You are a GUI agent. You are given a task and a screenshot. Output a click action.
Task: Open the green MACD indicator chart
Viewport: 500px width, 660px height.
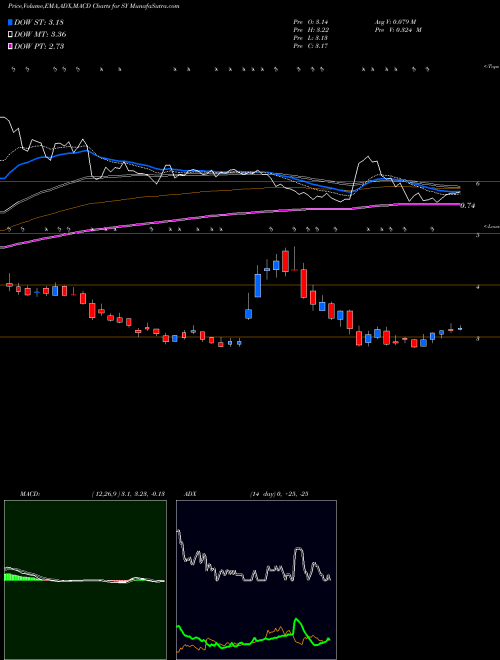[x=85, y=580]
